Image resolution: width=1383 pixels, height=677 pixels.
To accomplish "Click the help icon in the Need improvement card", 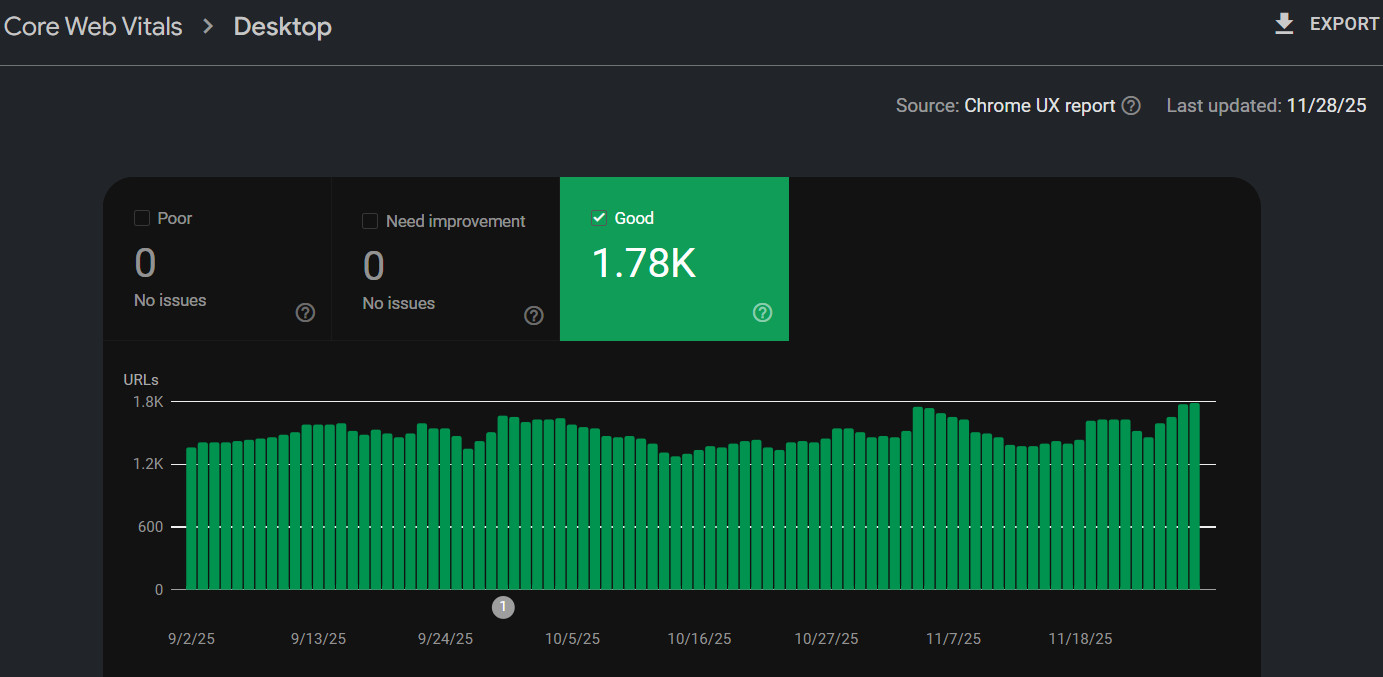I will click(x=533, y=315).
